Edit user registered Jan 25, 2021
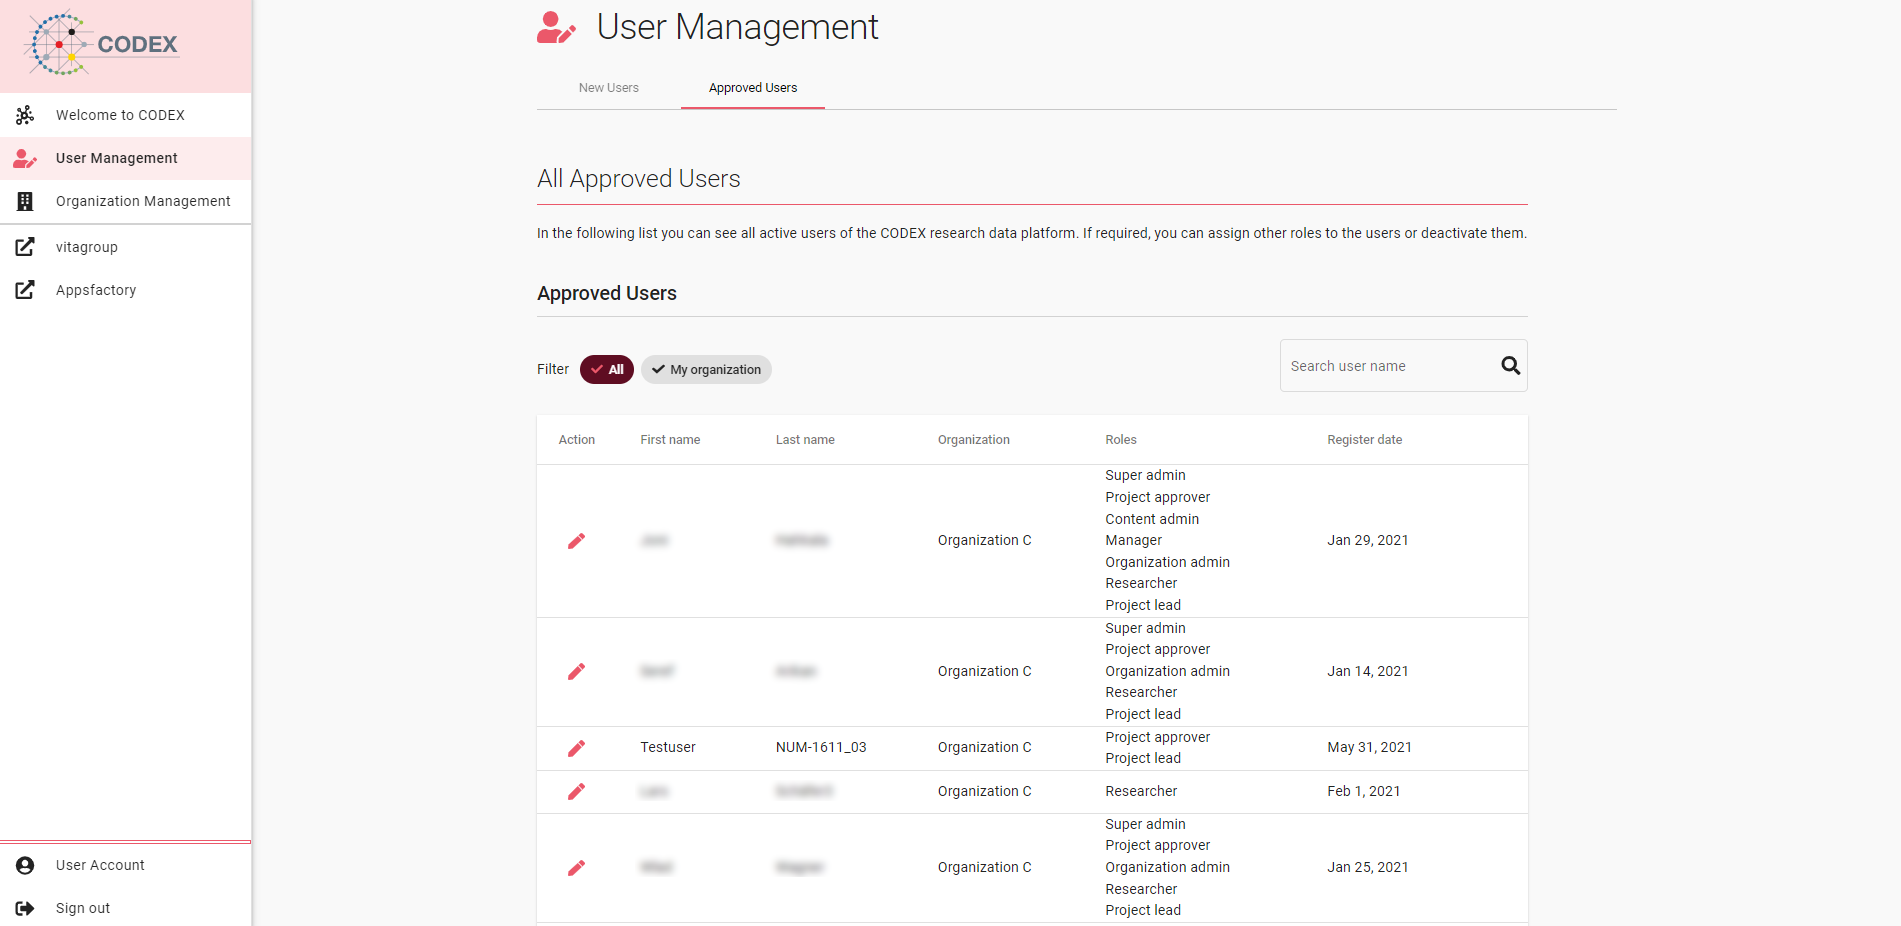This screenshot has height=926, width=1901. coord(576,868)
